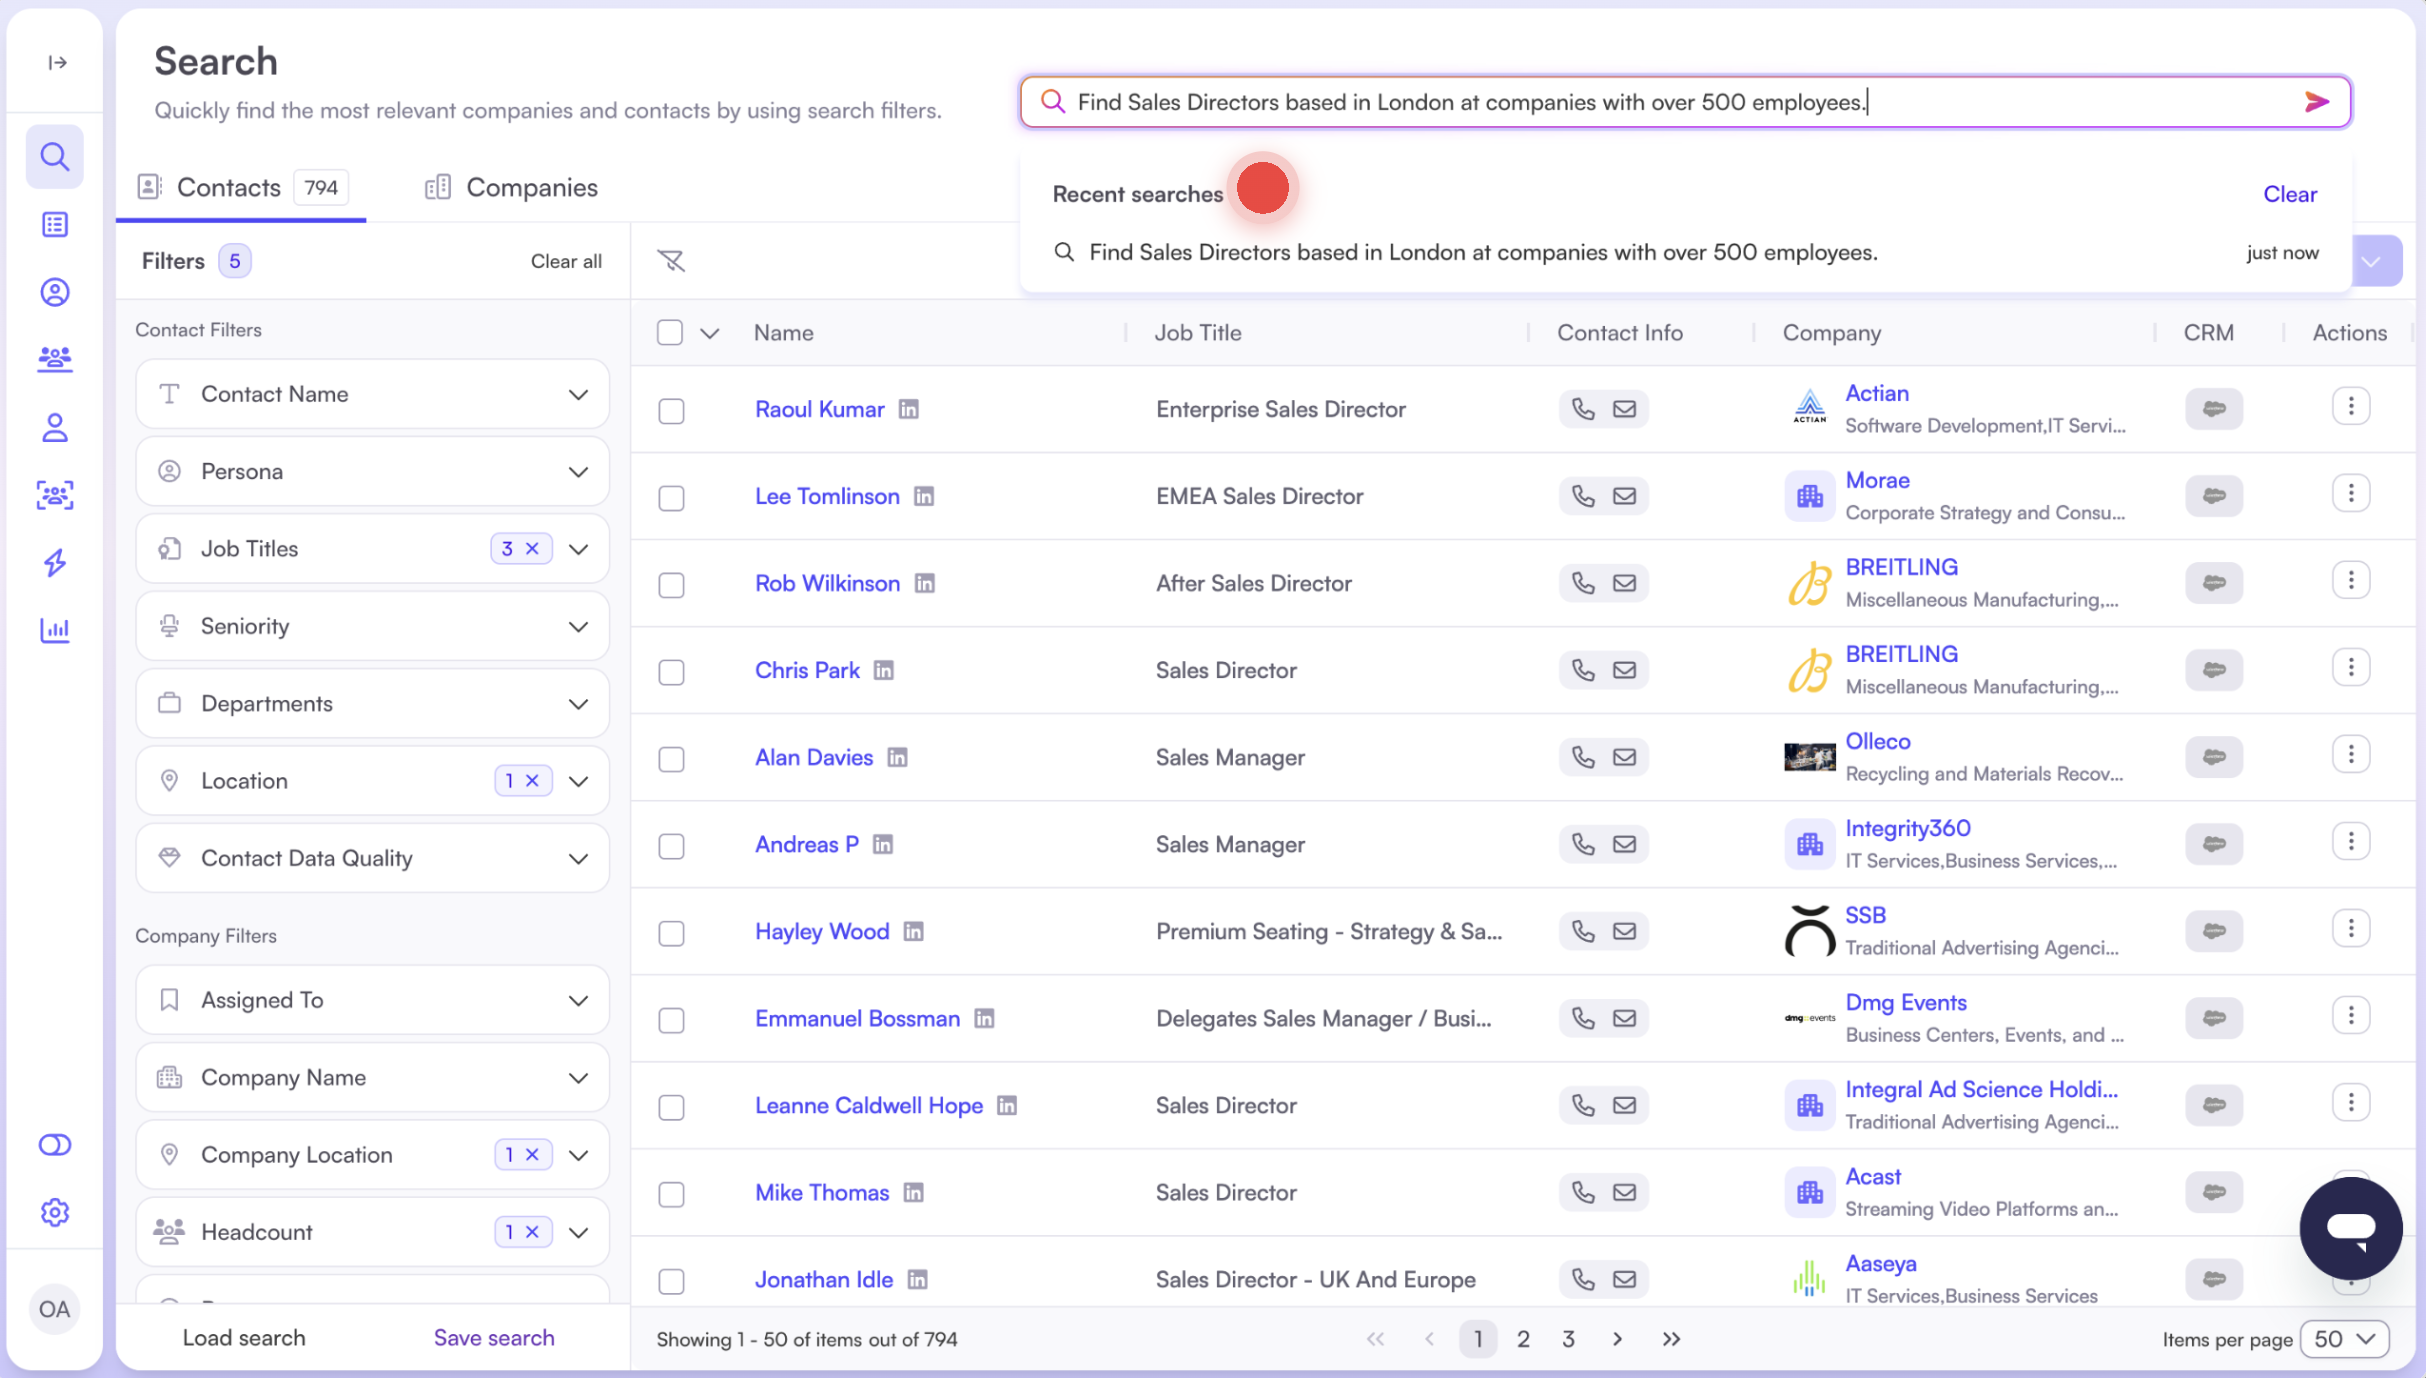The image size is (2426, 1378).
Task: Click the Clear all filters link
Action: [566, 260]
